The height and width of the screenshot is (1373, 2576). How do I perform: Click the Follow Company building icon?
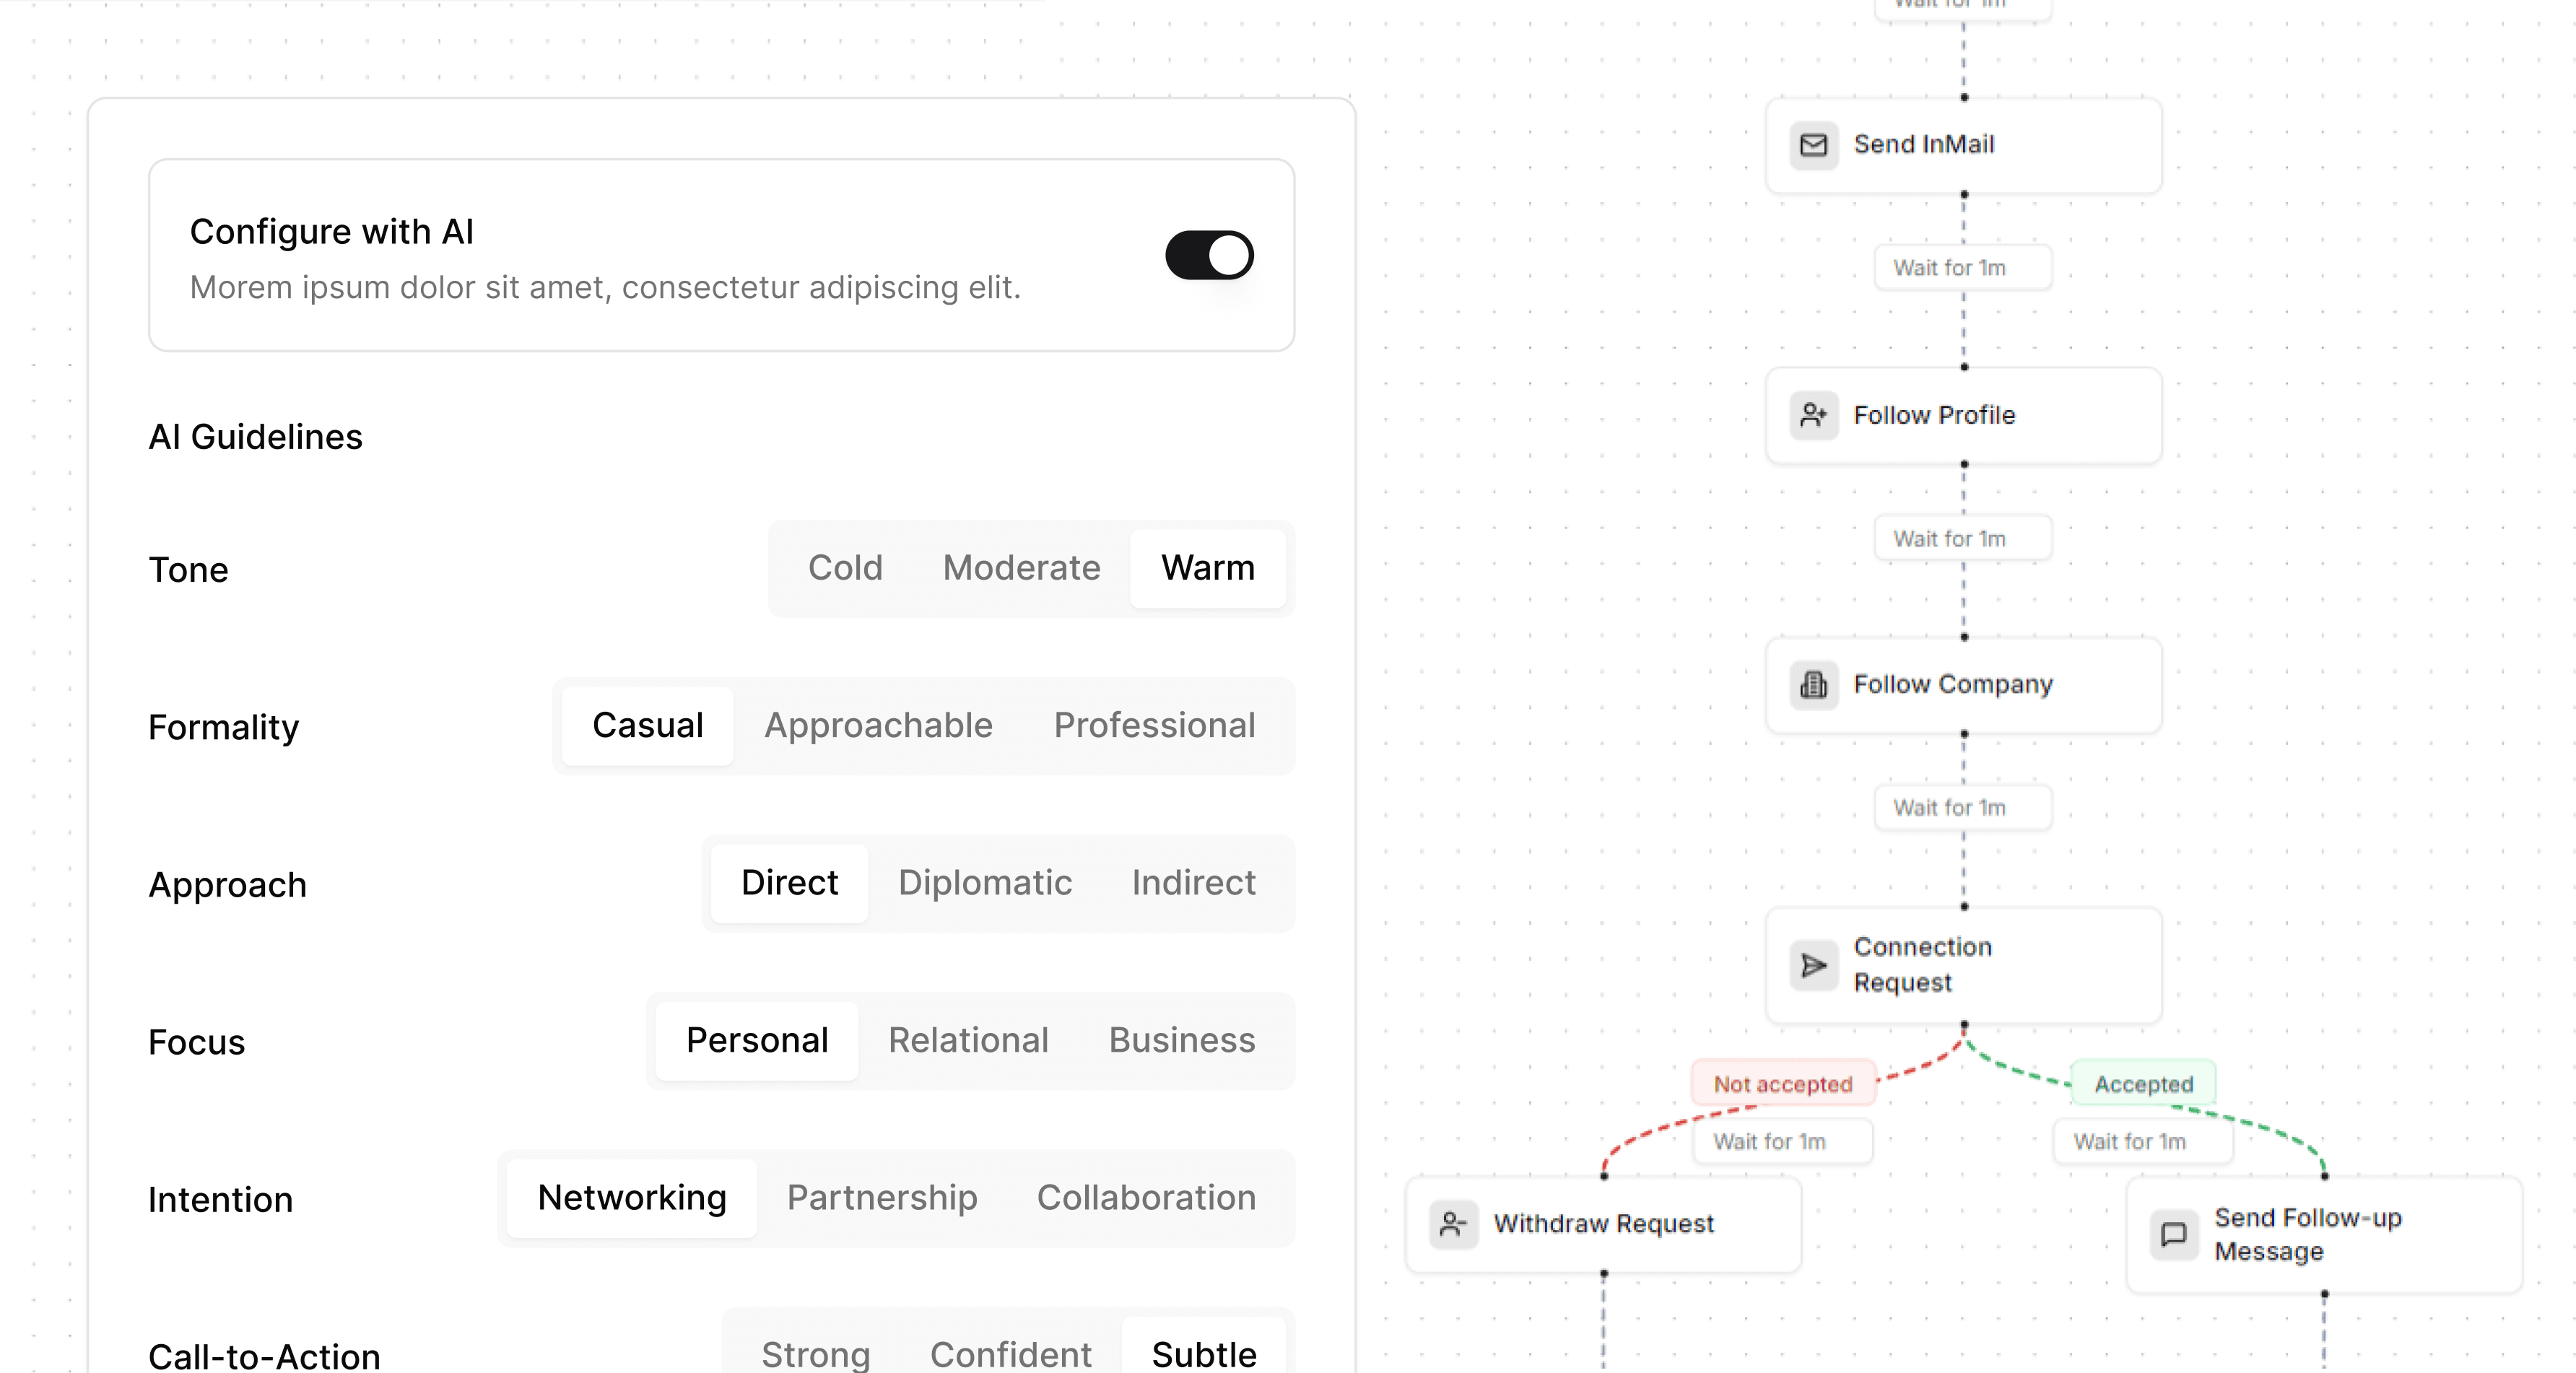click(x=1813, y=685)
